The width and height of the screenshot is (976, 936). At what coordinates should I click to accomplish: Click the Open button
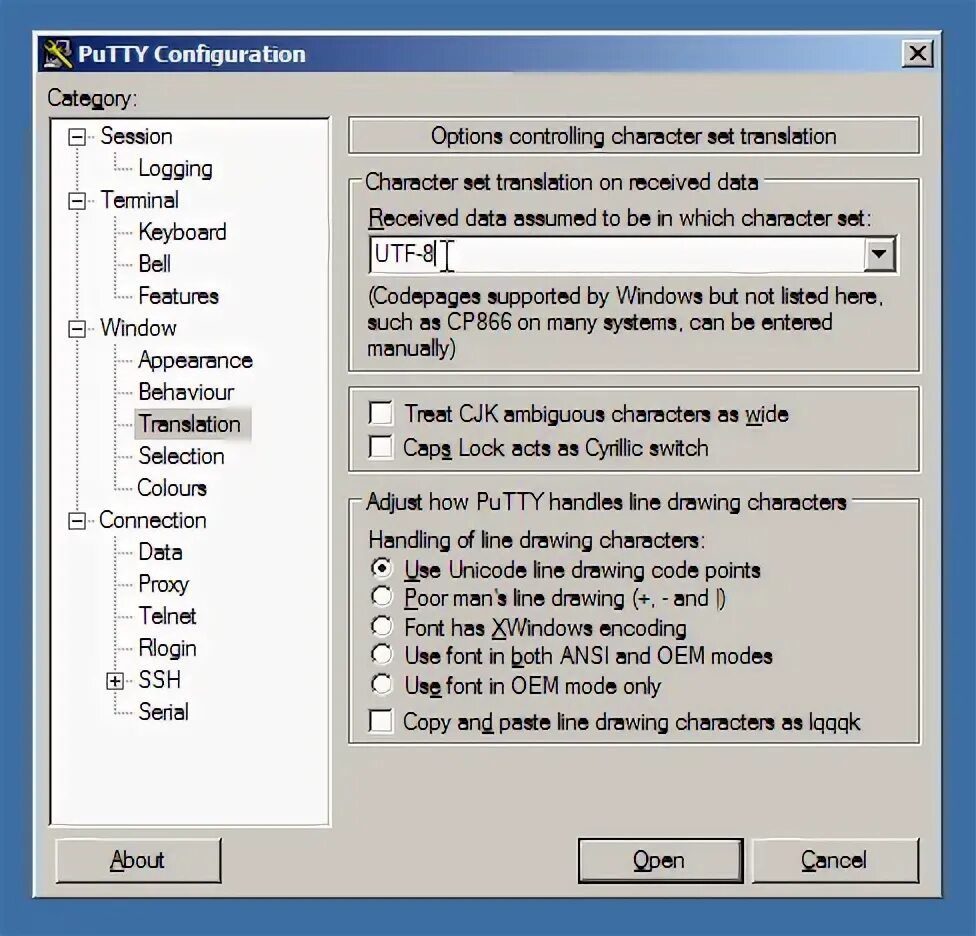coord(660,861)
